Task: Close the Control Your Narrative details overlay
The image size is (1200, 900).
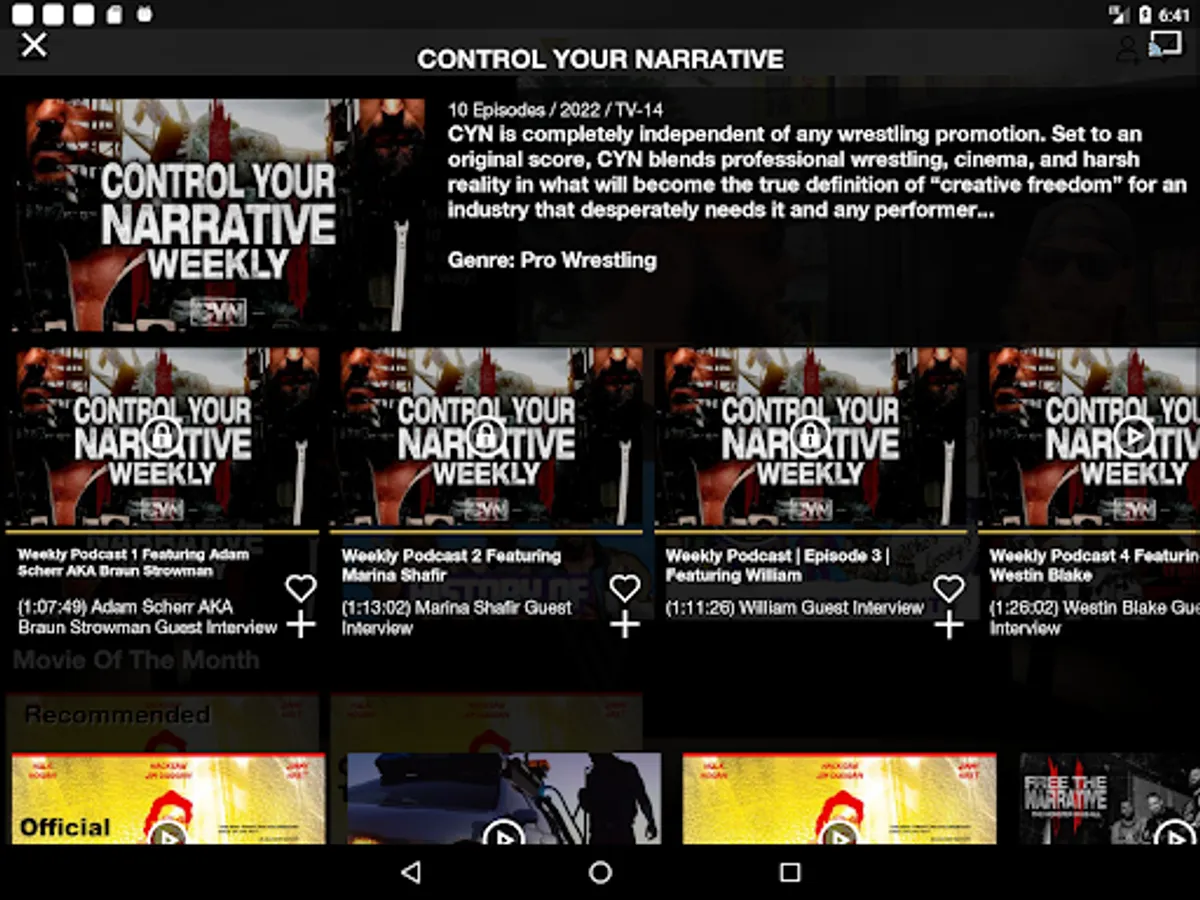Action: coord(34,45)
